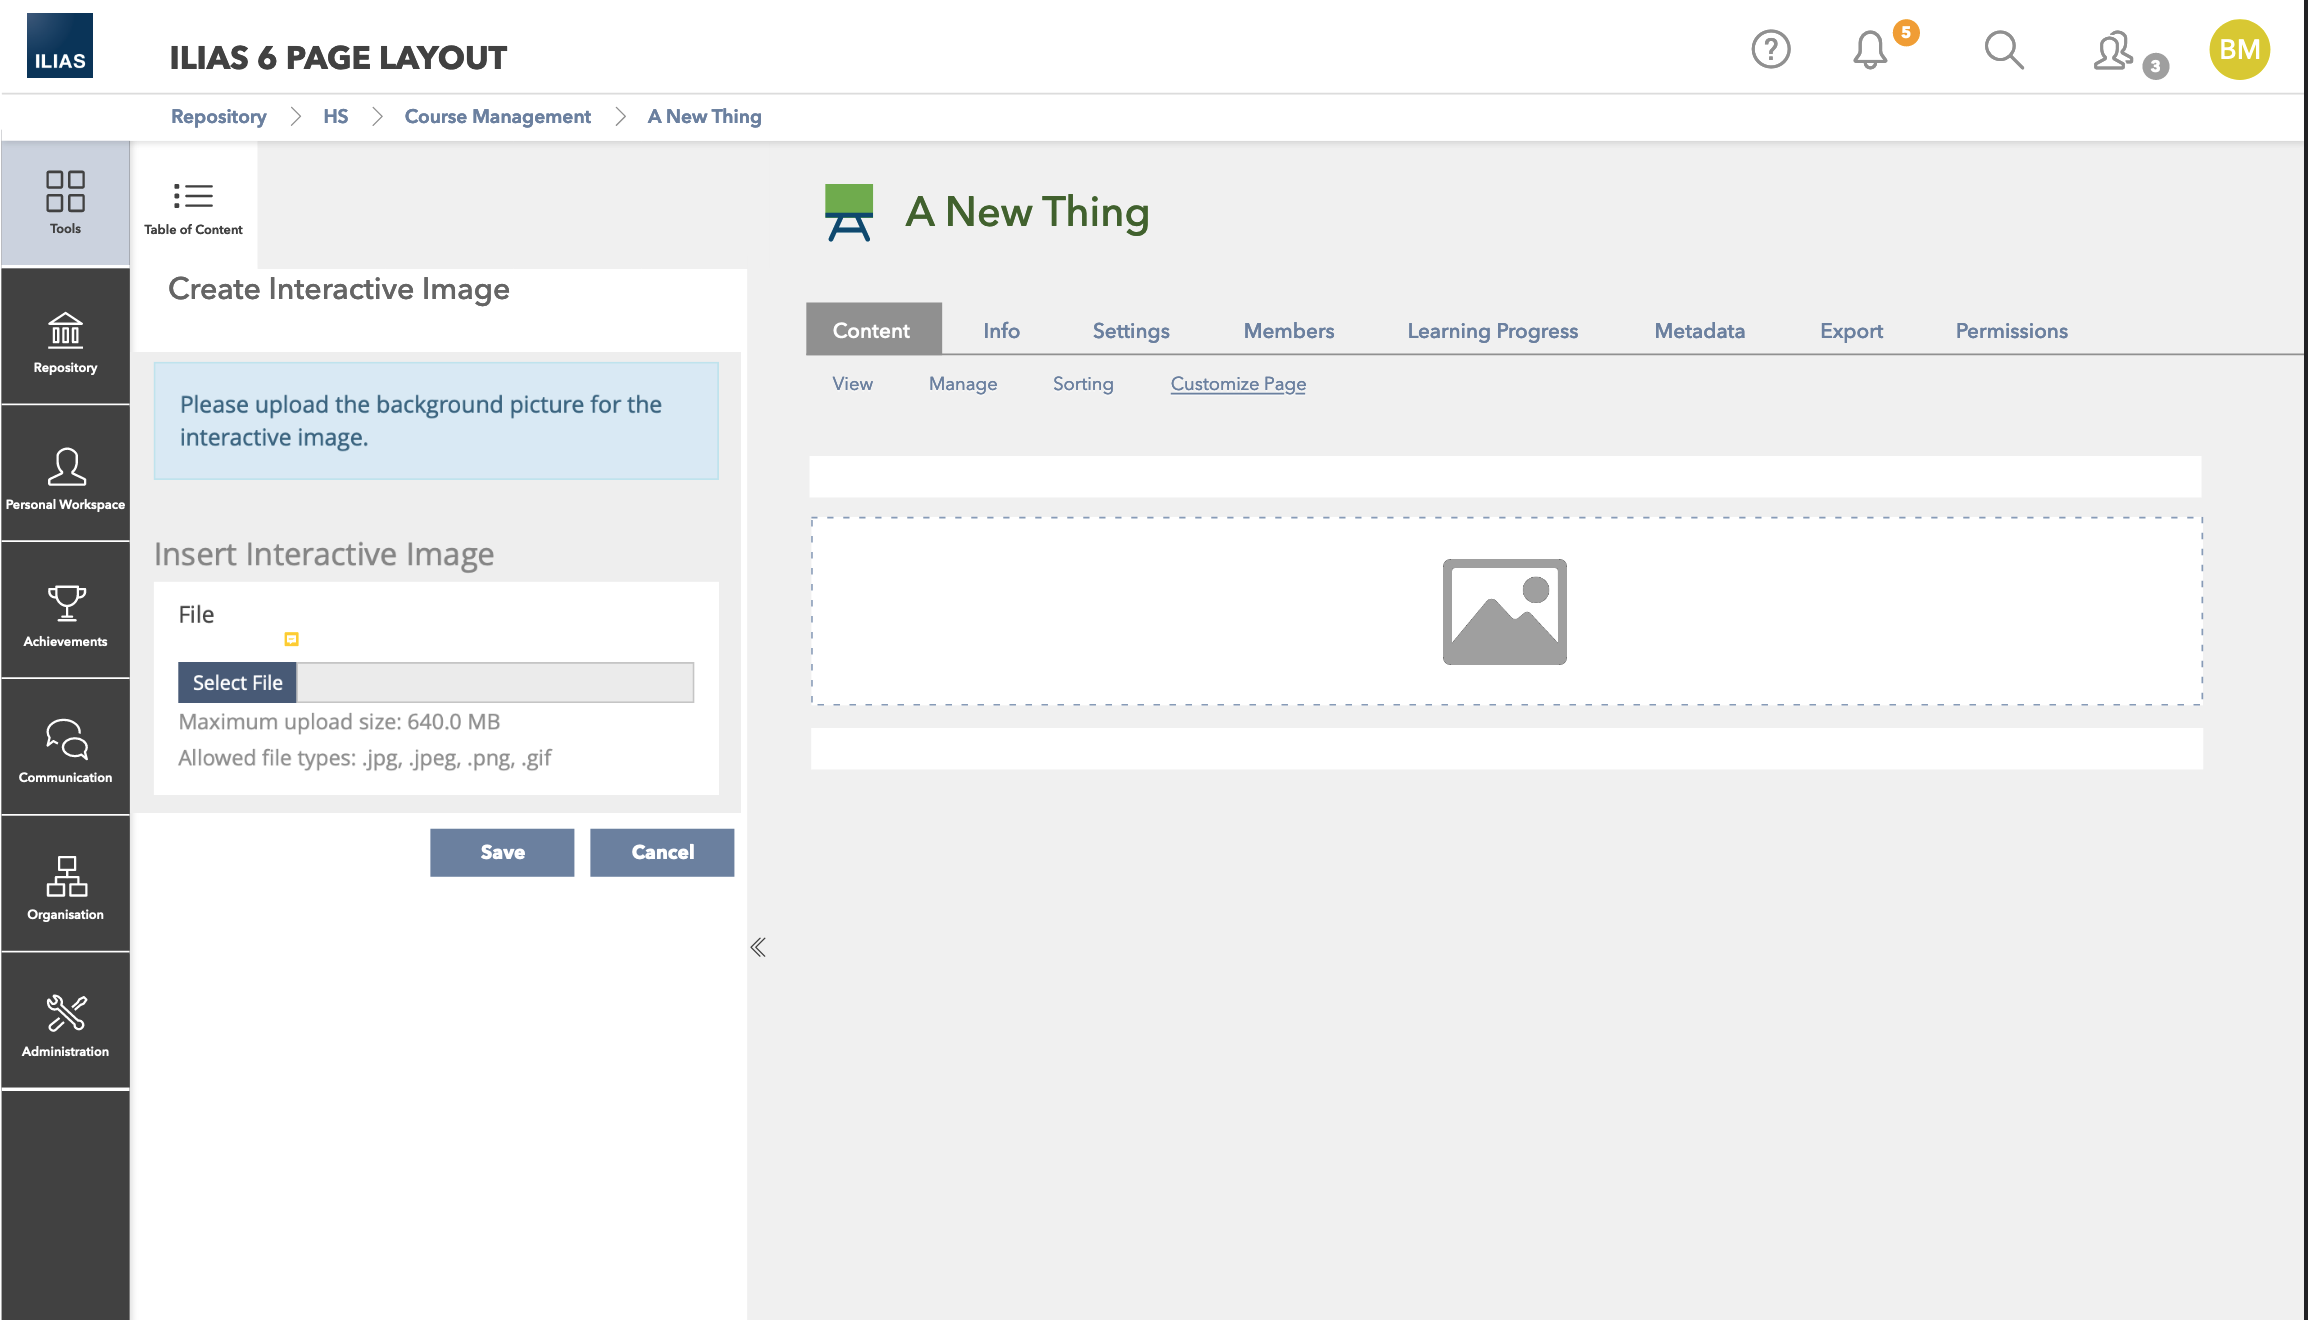
Task: Switch to the Settings tab
Action: point(1130,331)
